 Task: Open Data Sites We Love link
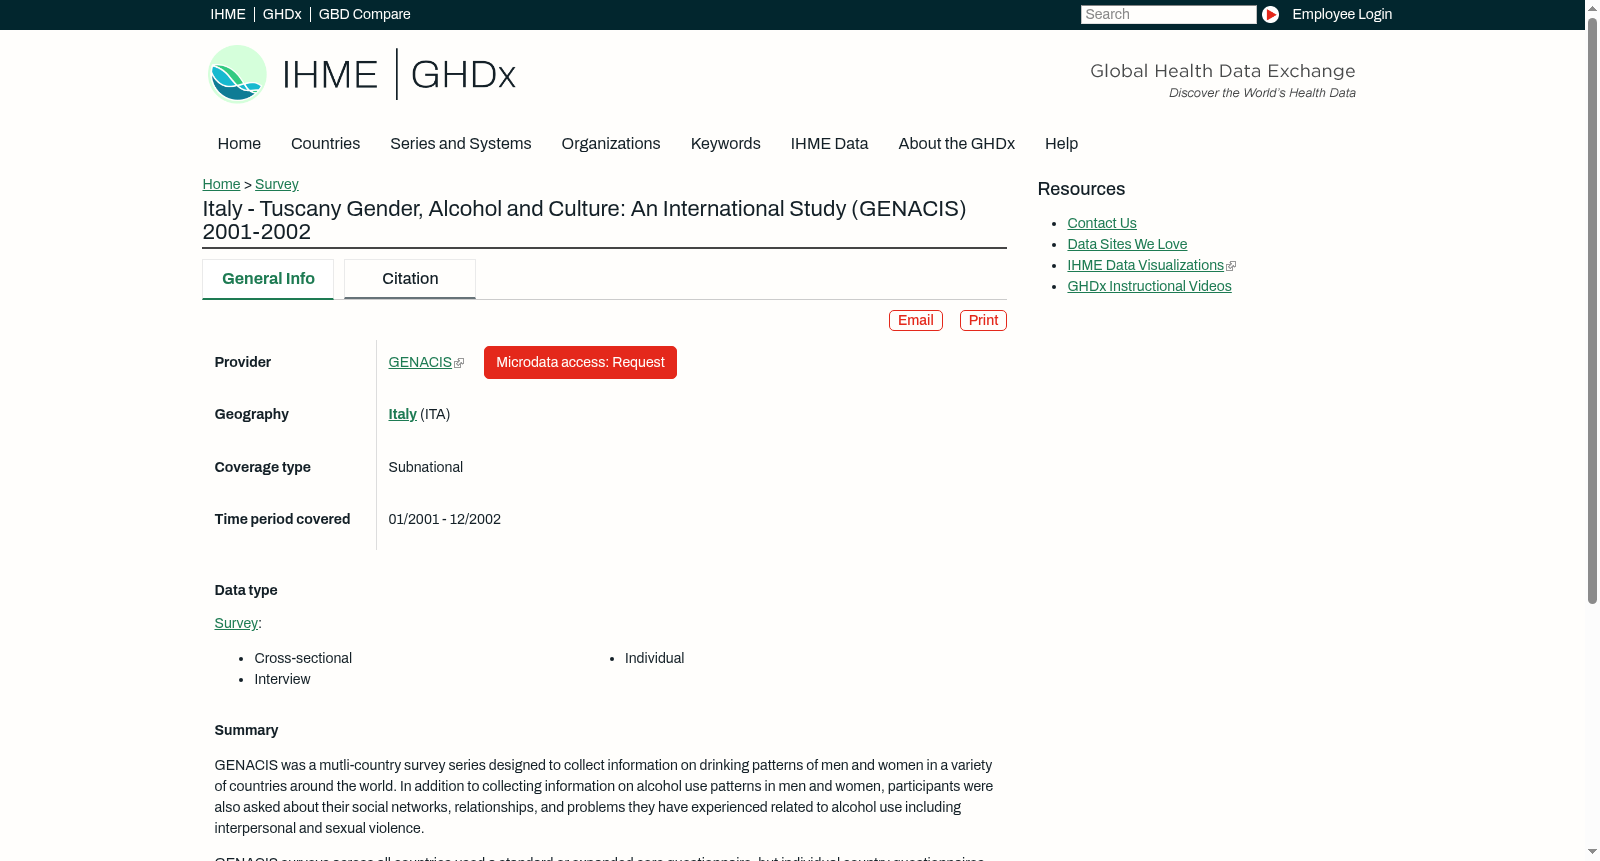tap(1127, 244)
